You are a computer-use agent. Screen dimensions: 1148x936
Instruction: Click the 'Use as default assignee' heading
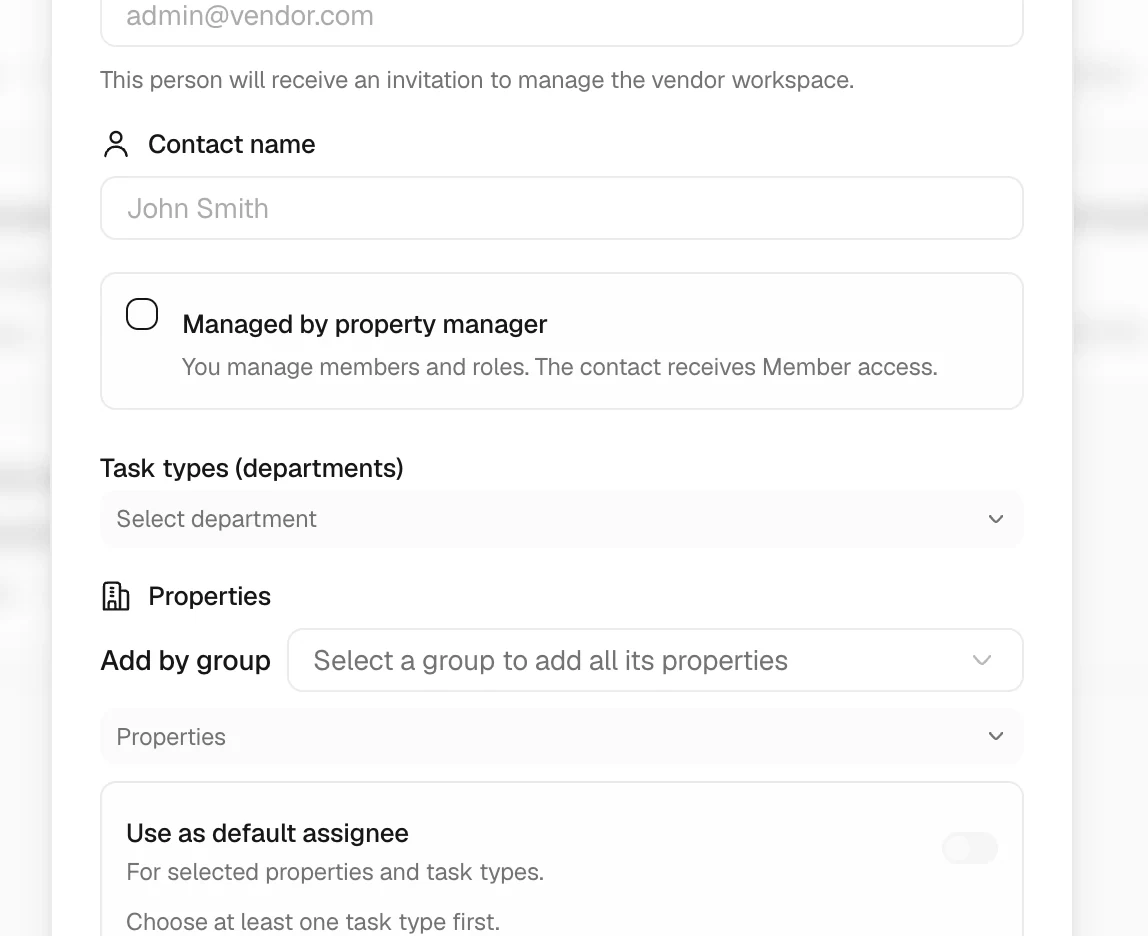click(x=267, y=833)
